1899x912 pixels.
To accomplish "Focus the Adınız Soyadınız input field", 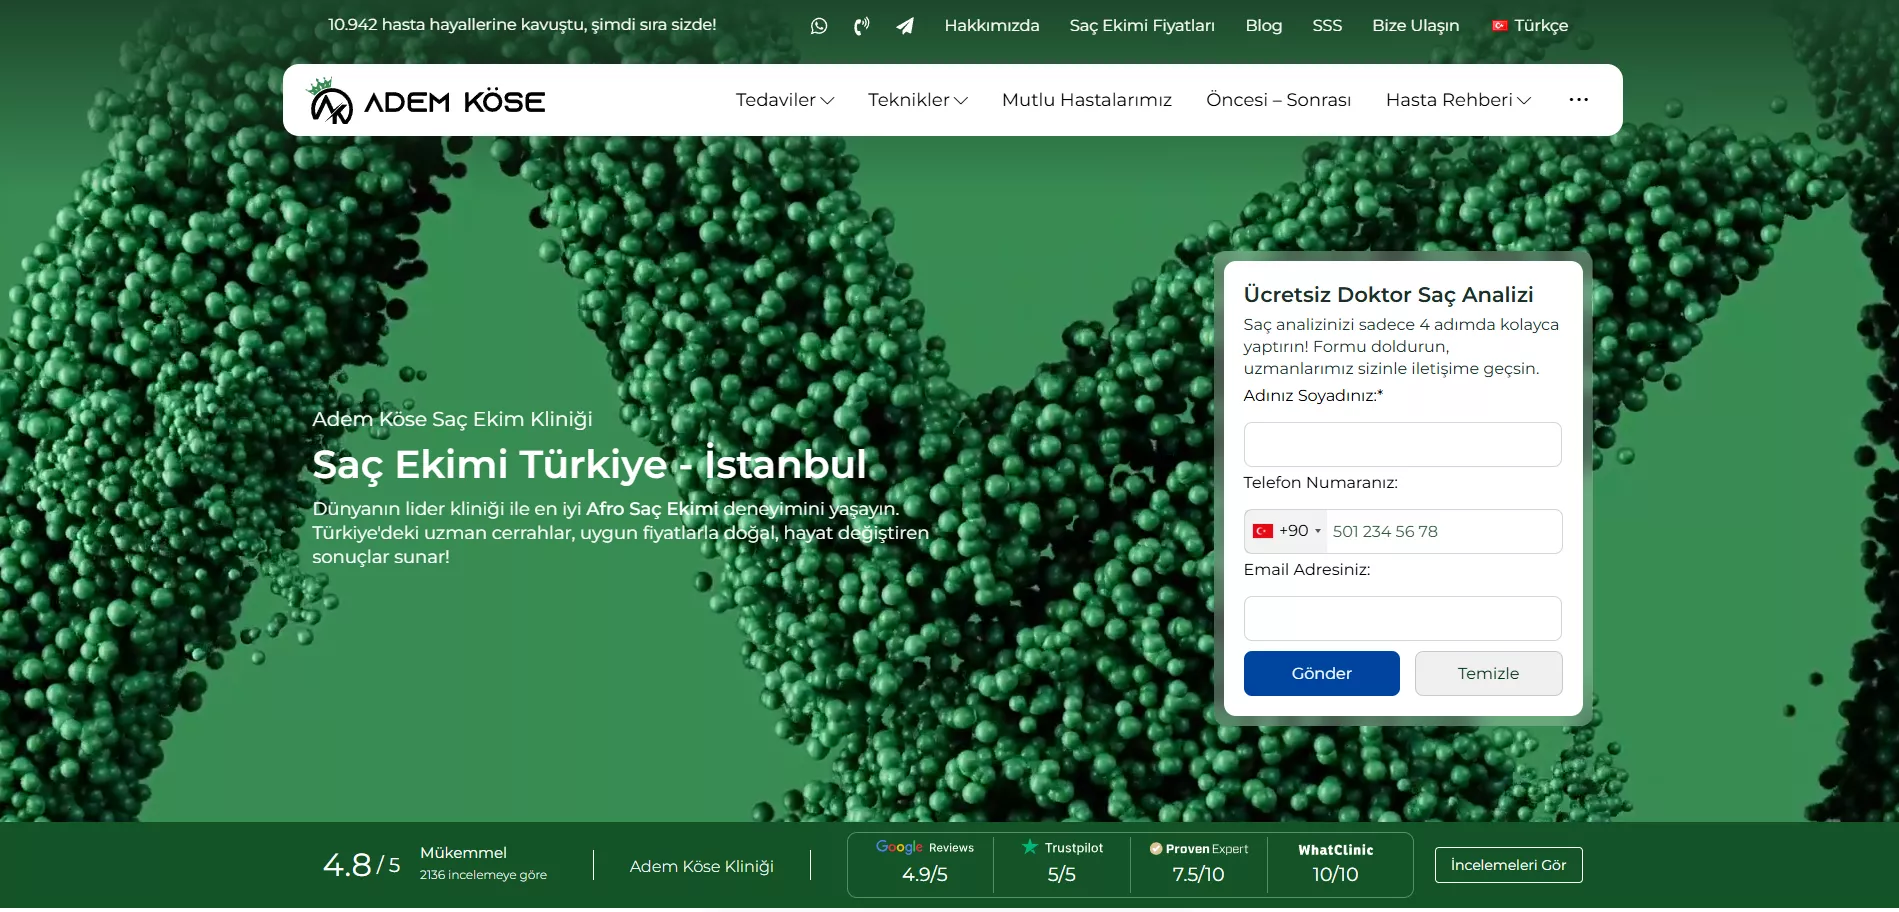I will pyautogui.click(x=1402, y=444).
